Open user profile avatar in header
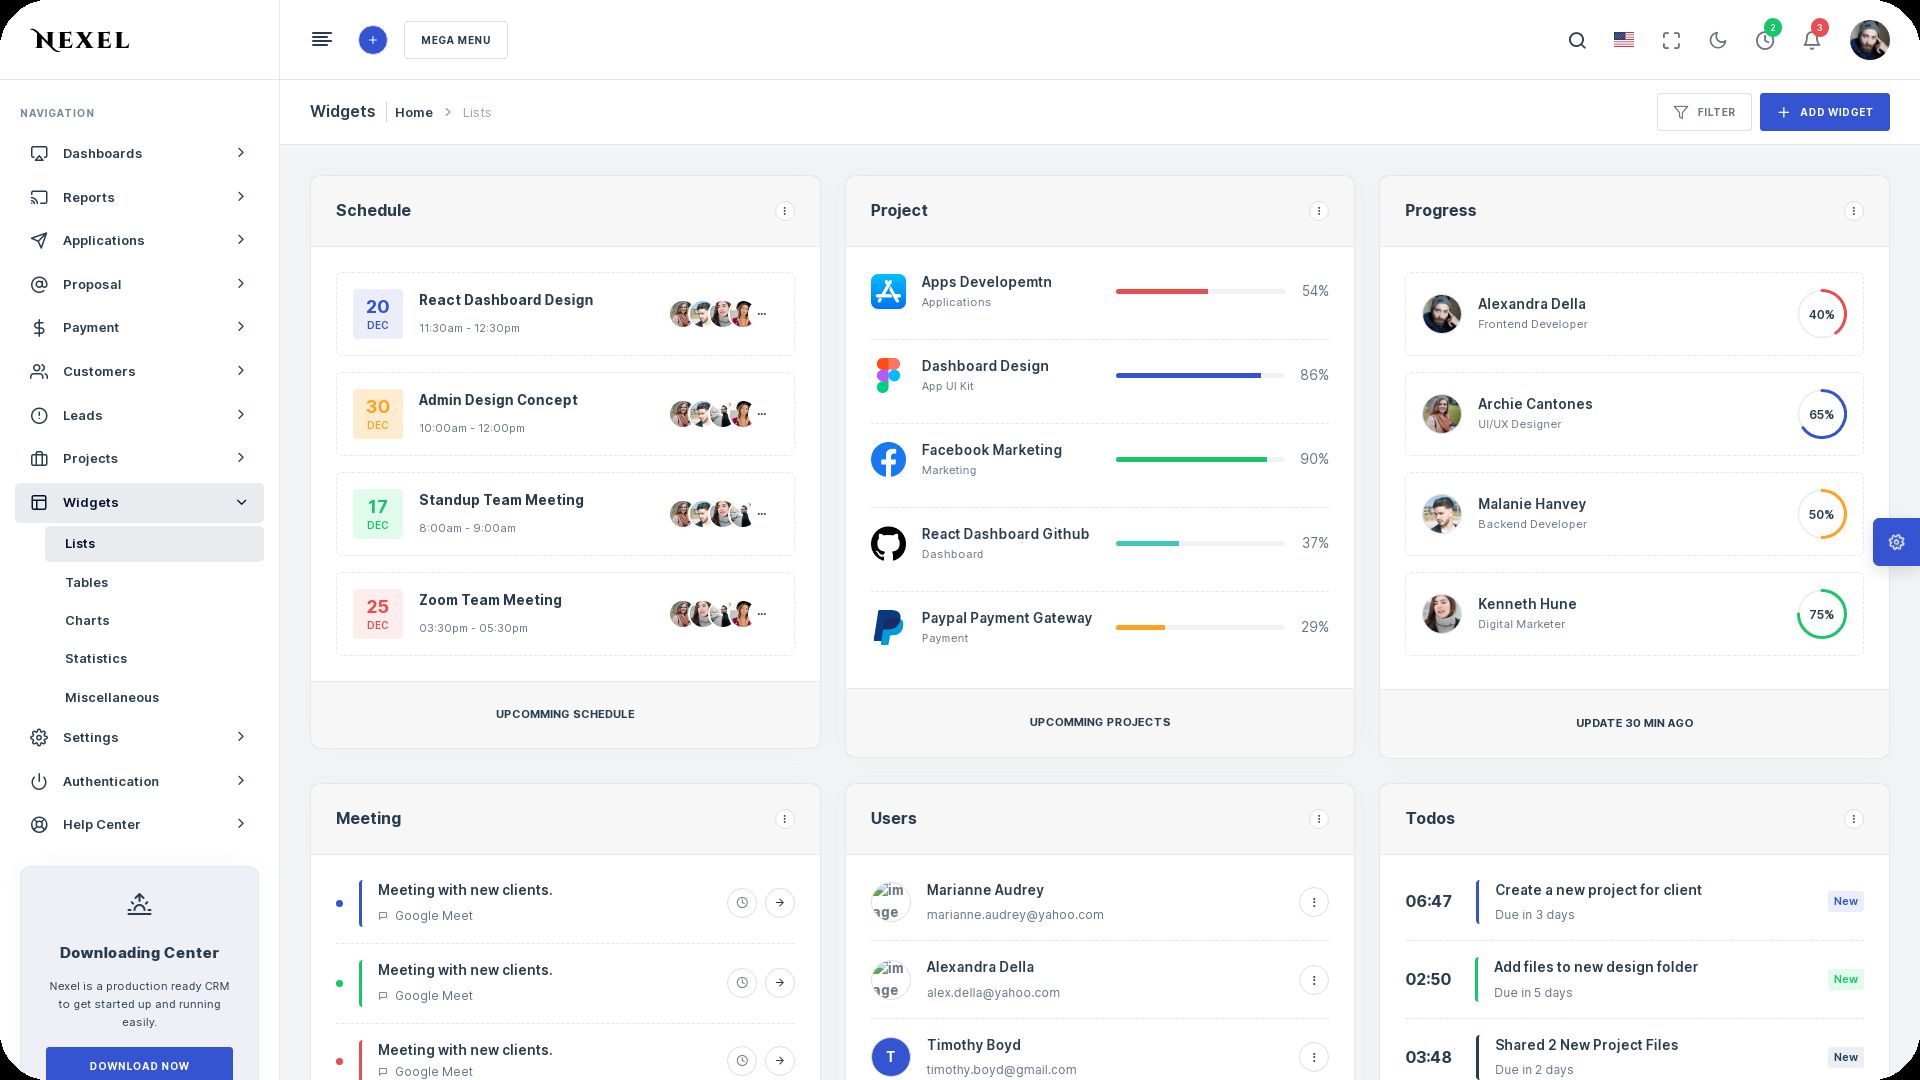This screenshot has height=1080, width=1920. pos(1869,40)
